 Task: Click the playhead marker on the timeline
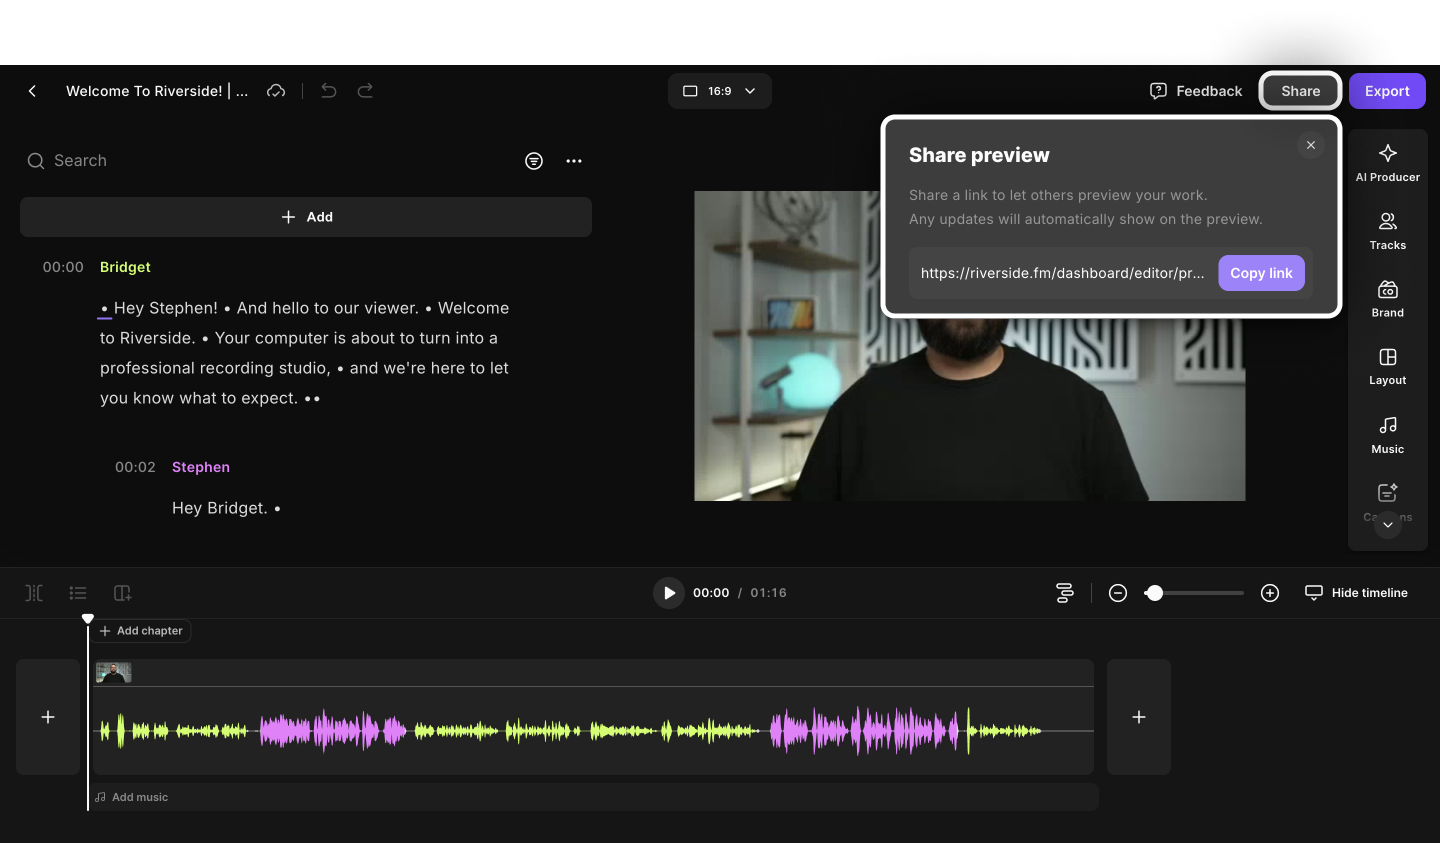tap(88, 619)
